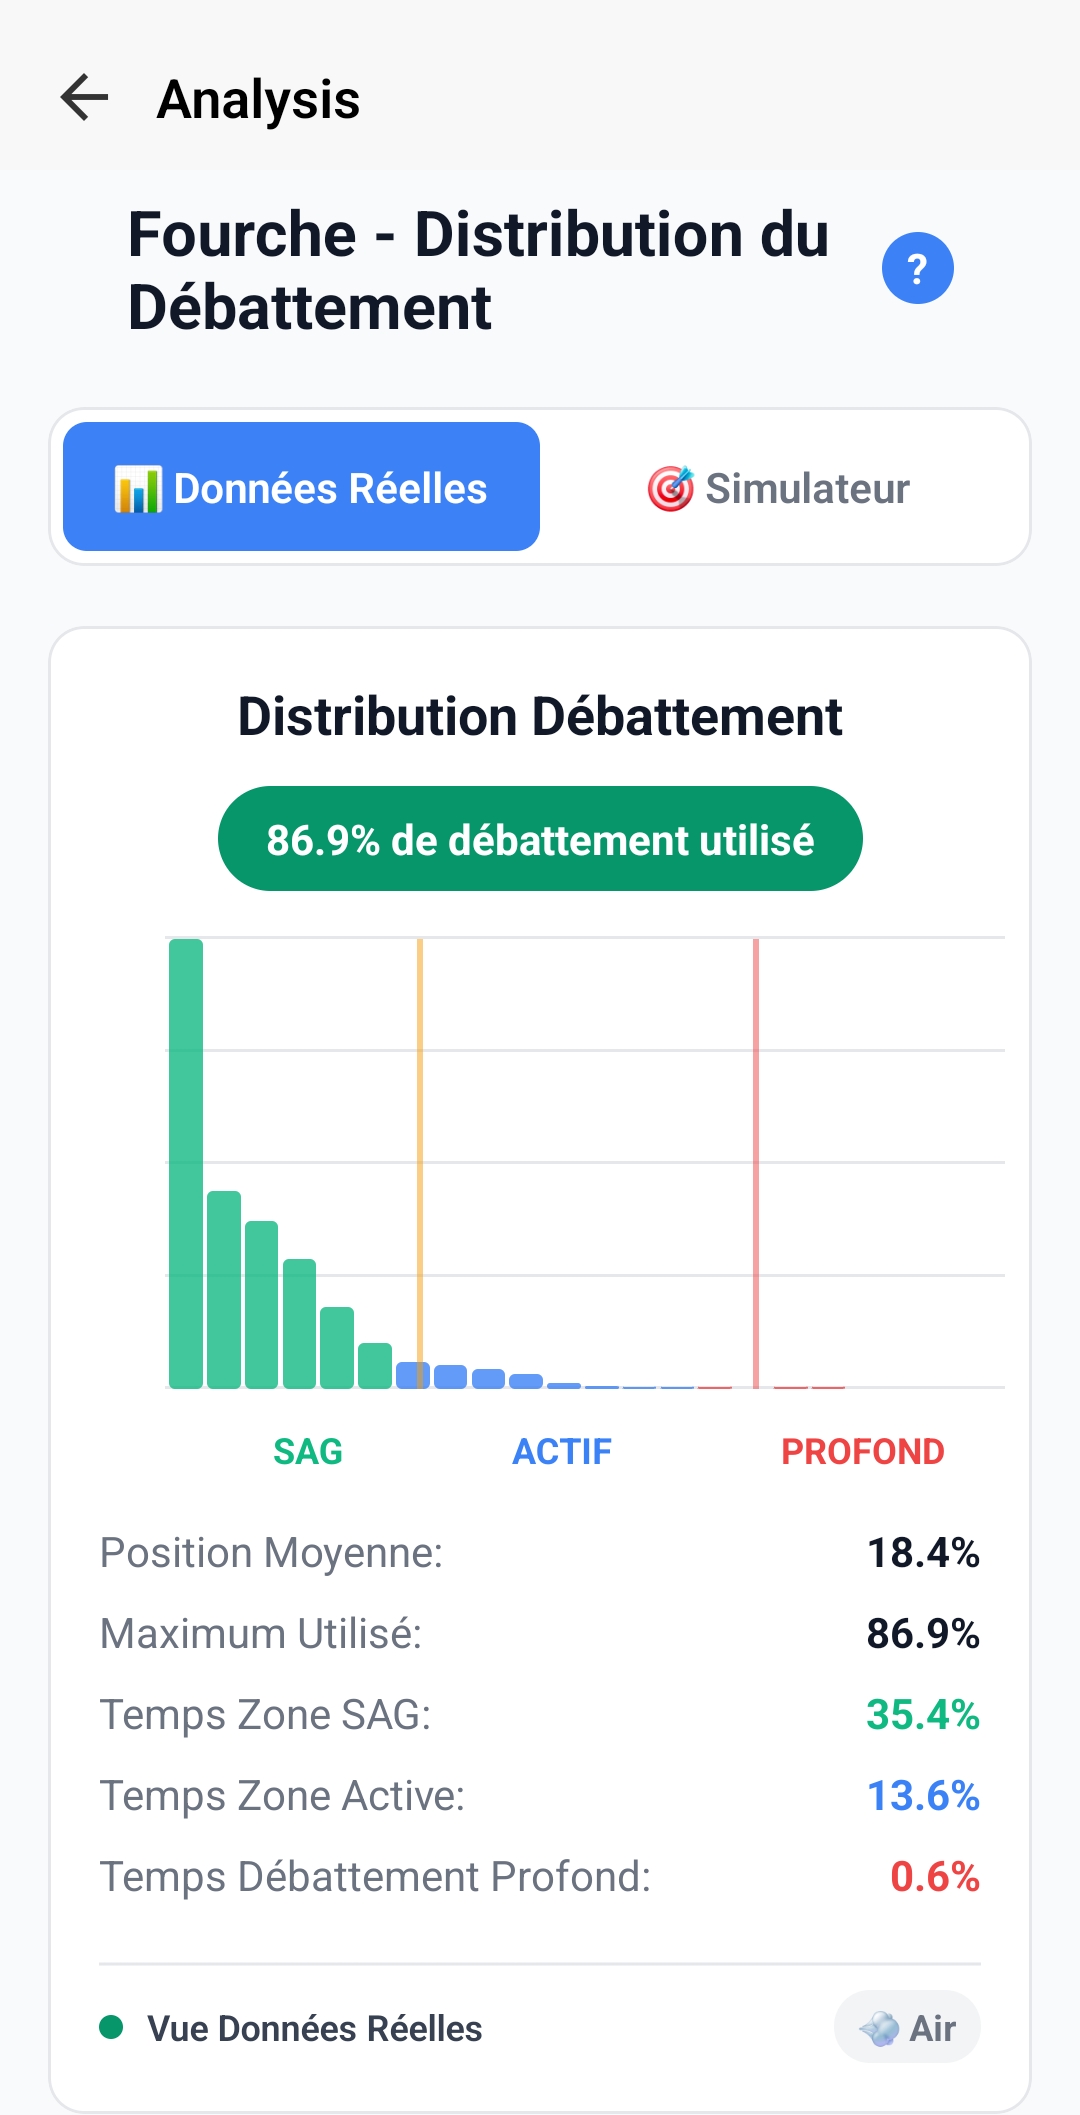Screen dimensions: 1080x2115
Task: Tap the cloud icon in Air chip
Action: (879, 2028)
